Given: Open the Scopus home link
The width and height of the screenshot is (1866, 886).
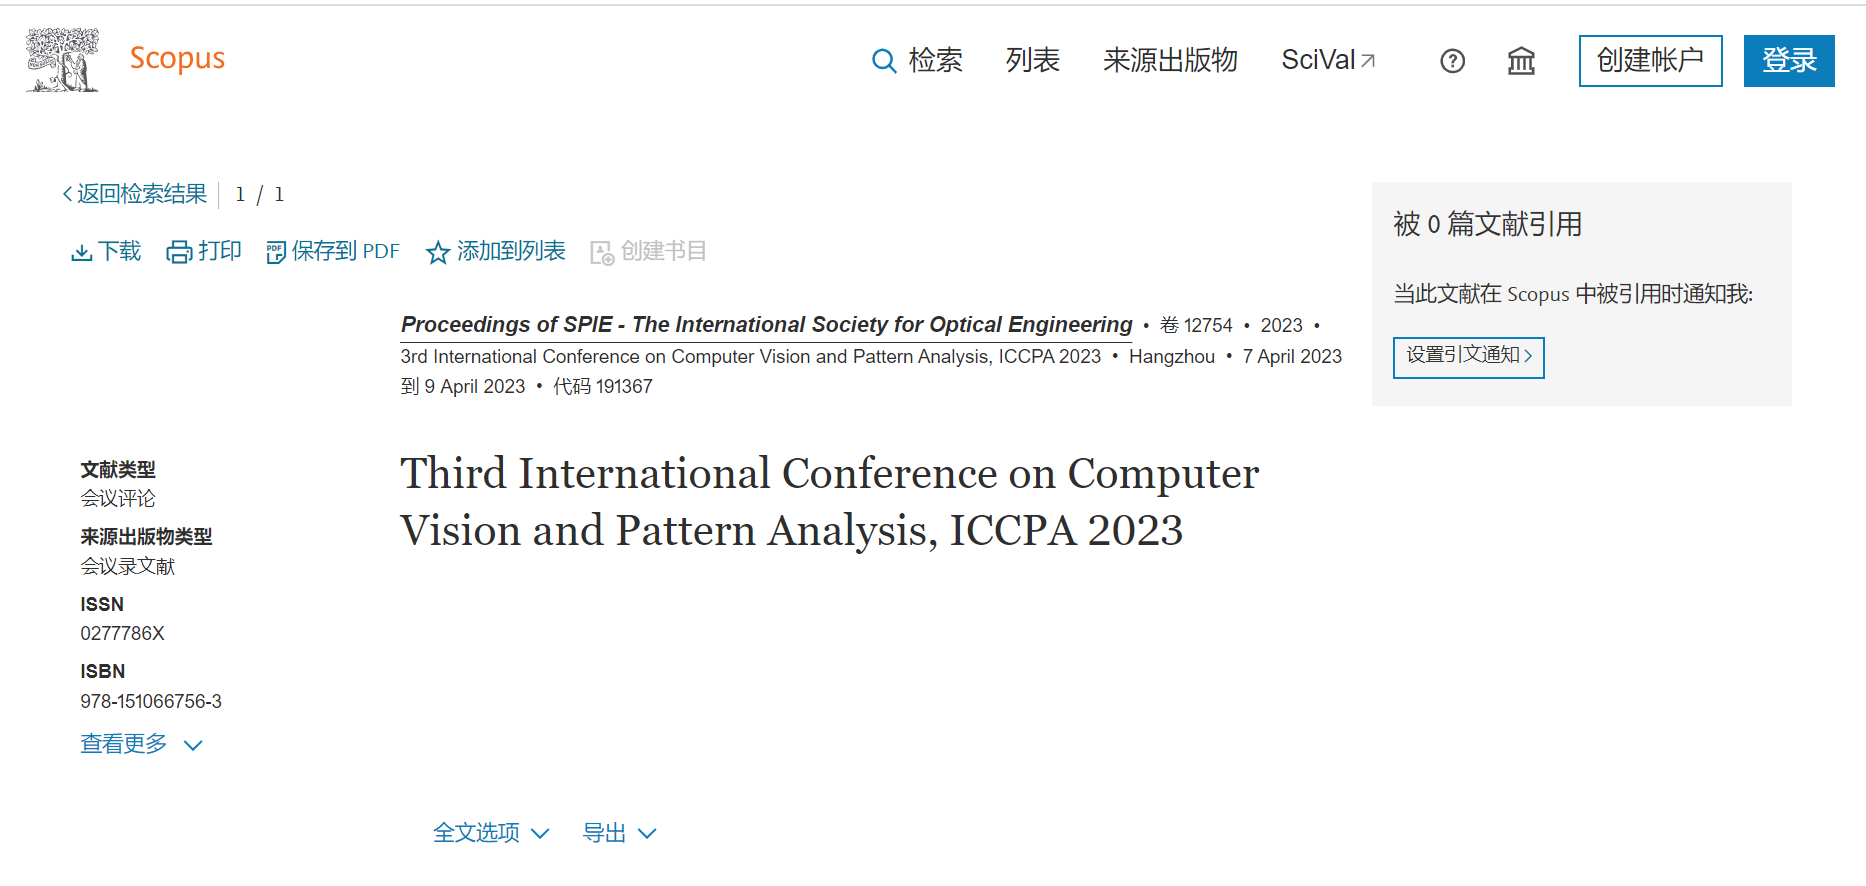Looking at the screenshot, I should click(177, 58).
